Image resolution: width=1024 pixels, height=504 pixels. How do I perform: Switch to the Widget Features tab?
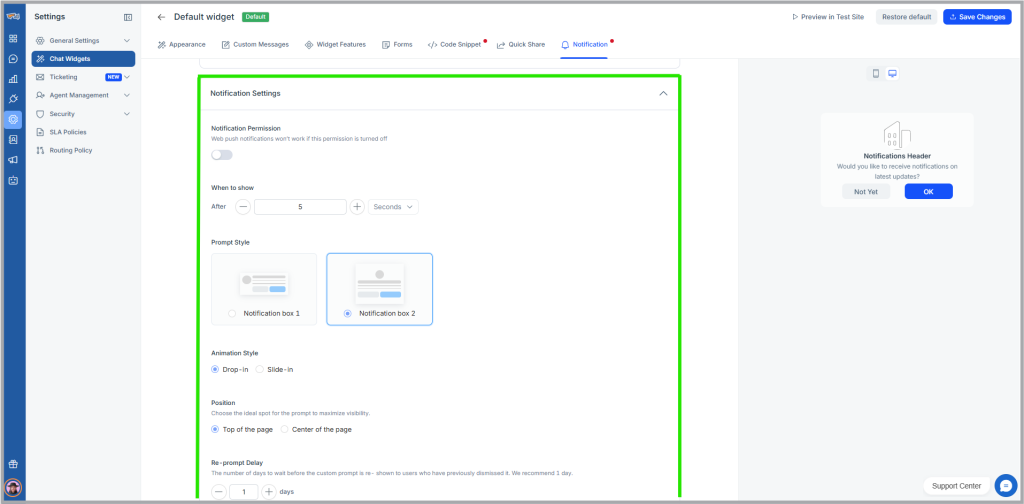coord(335,45)
